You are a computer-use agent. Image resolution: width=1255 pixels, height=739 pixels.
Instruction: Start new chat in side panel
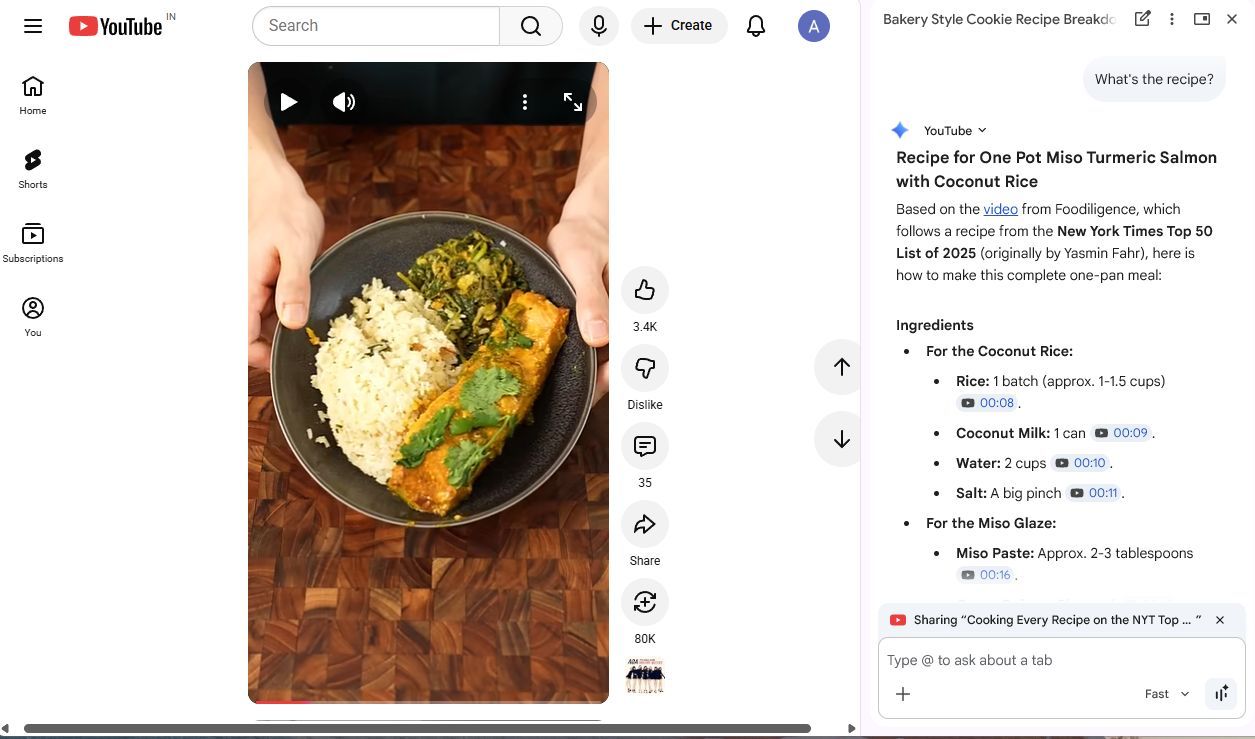point(1142,19)
